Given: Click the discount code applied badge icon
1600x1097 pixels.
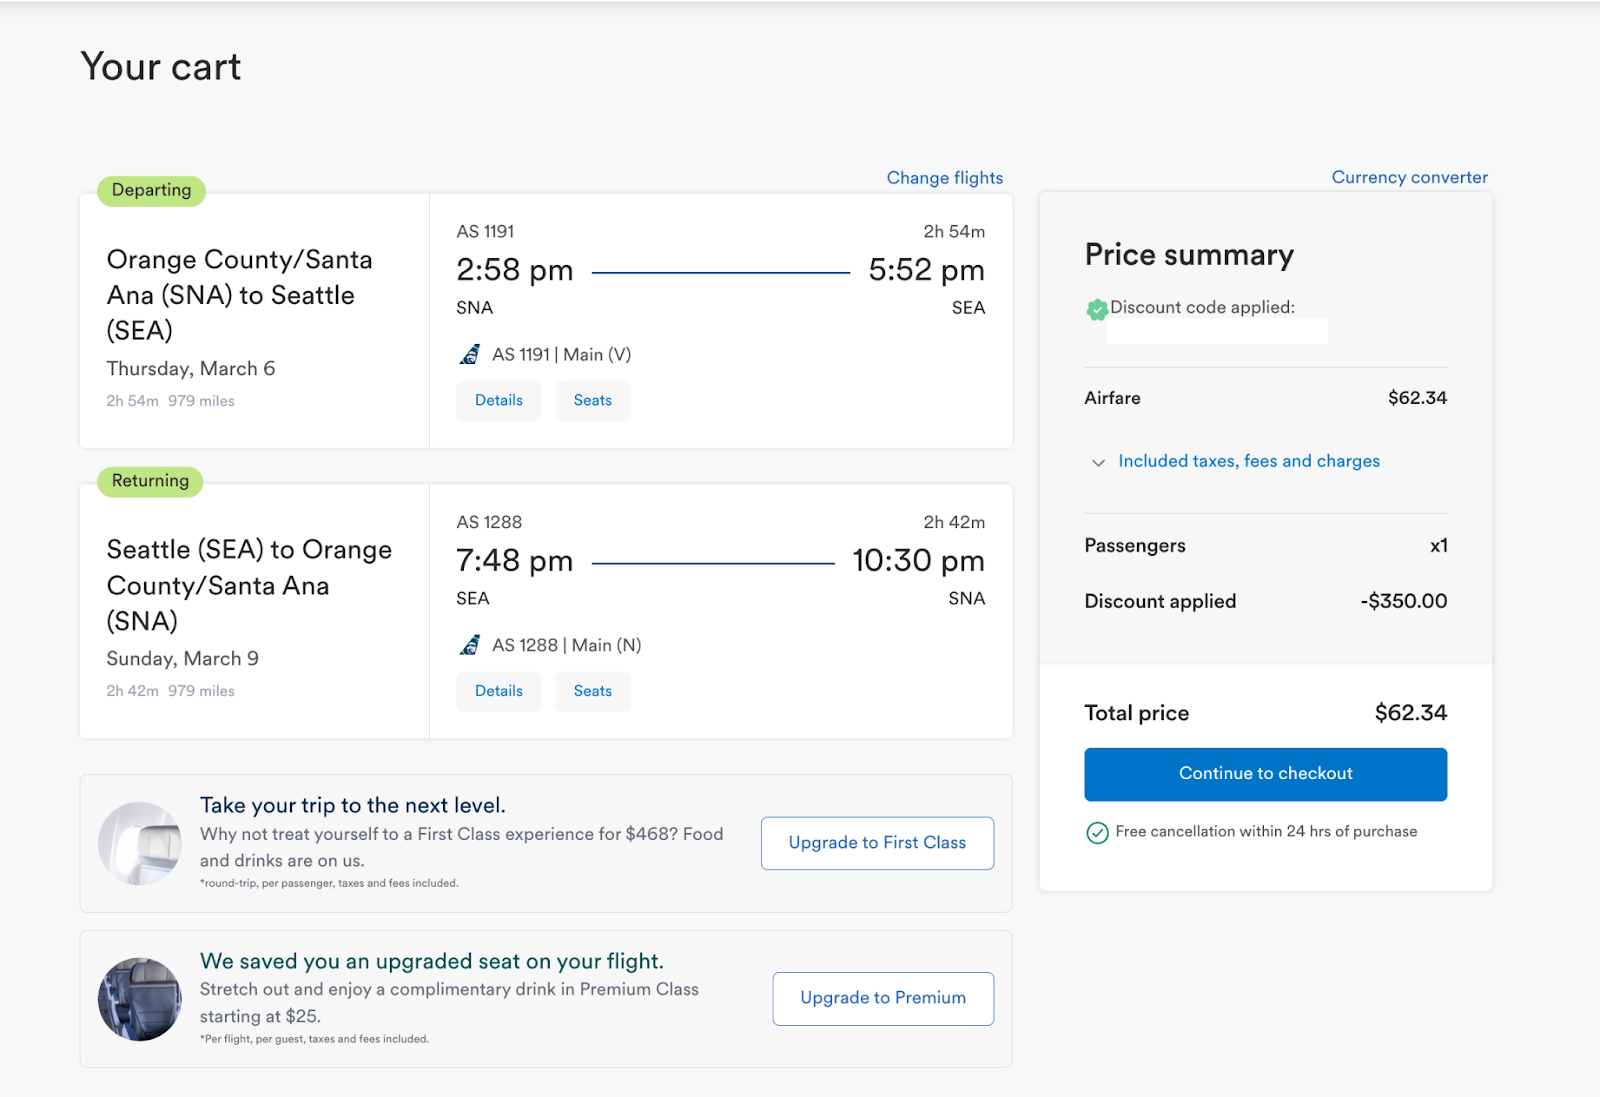Looking at the screenshot, I should 1097,309.
